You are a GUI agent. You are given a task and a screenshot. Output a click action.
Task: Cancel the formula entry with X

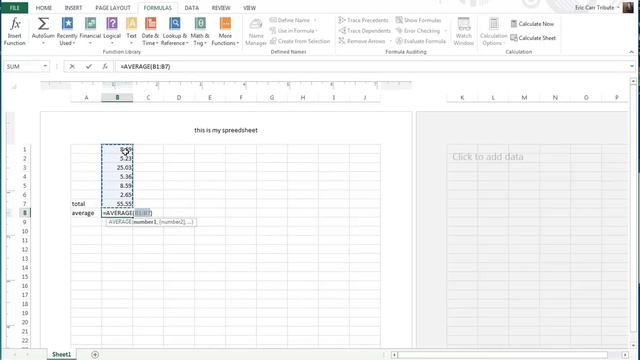click(72, 66)
